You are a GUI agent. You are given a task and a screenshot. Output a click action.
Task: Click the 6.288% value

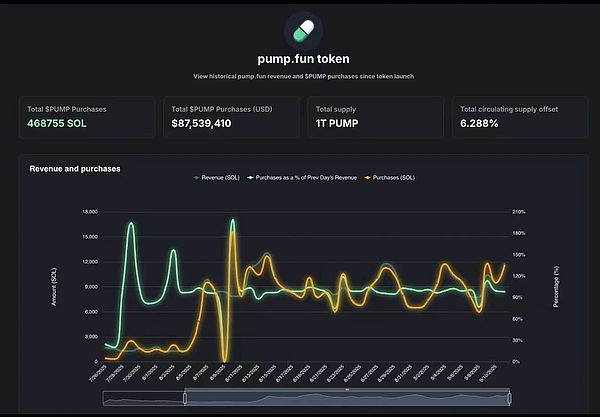pos(479,123)
